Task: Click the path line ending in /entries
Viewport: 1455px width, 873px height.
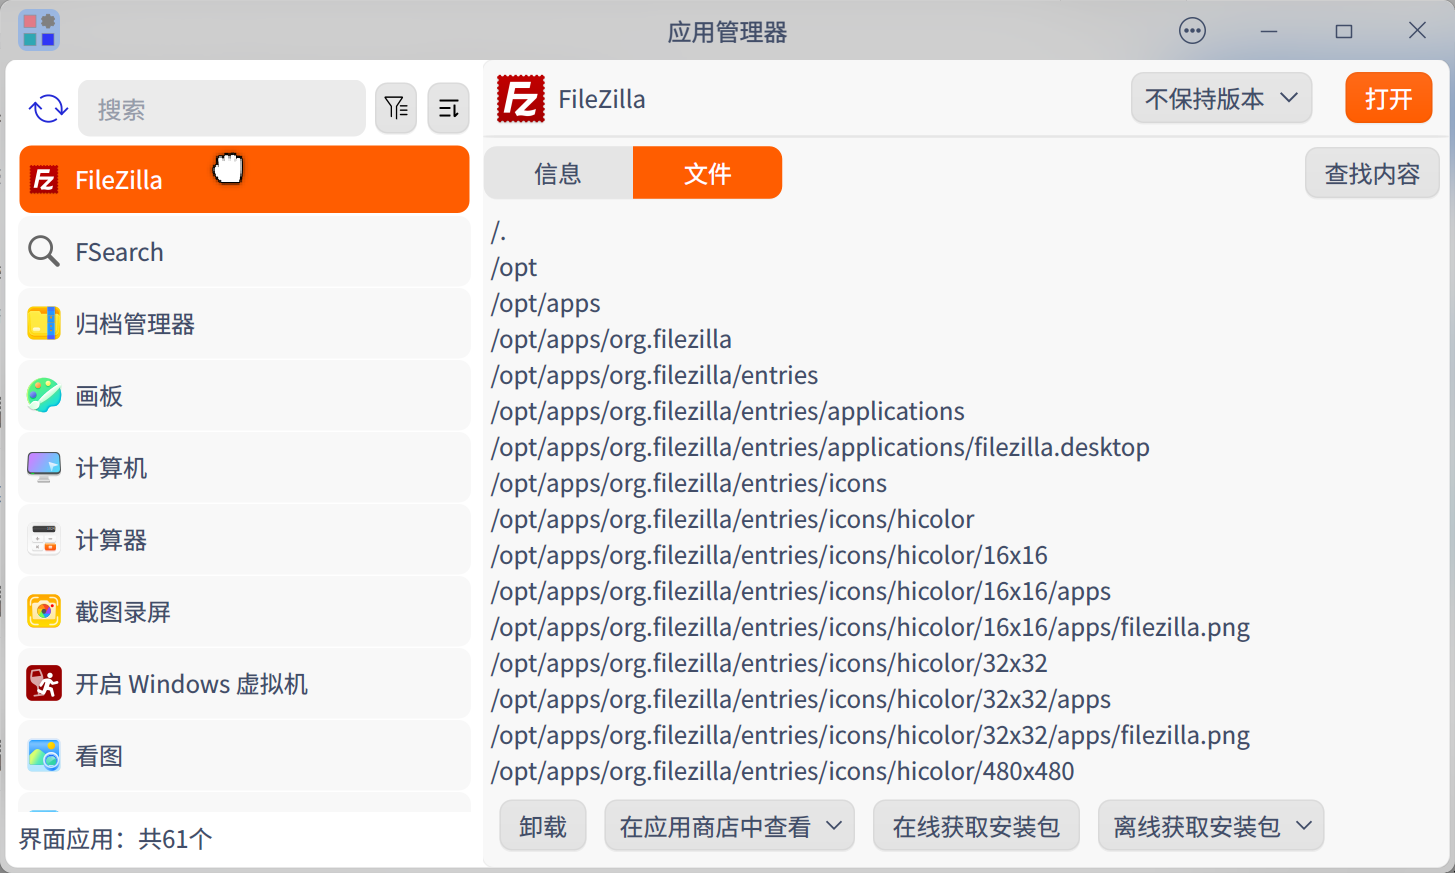Action: (x=655, y=376)
